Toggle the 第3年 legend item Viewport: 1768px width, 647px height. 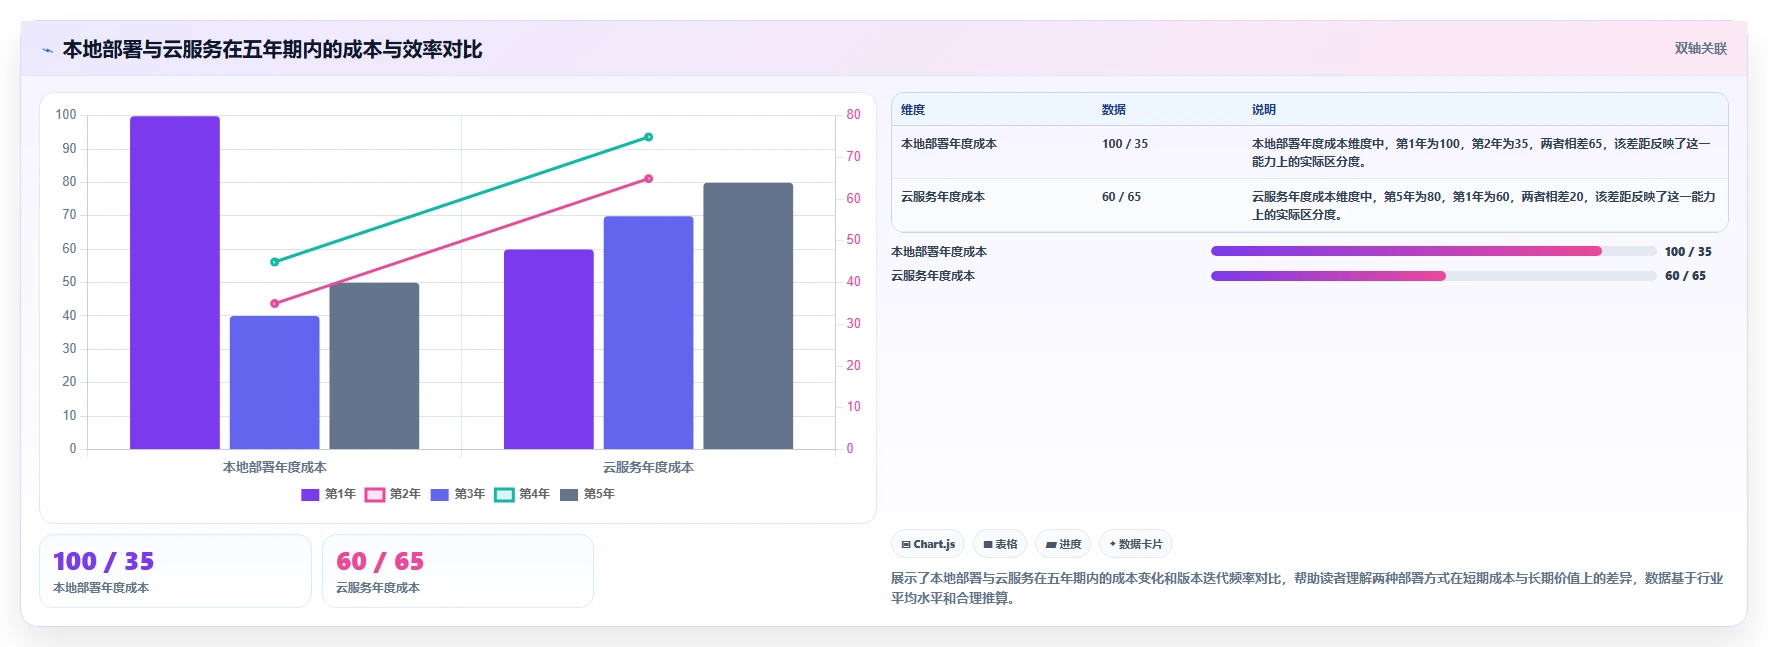[x=458, y=494]
